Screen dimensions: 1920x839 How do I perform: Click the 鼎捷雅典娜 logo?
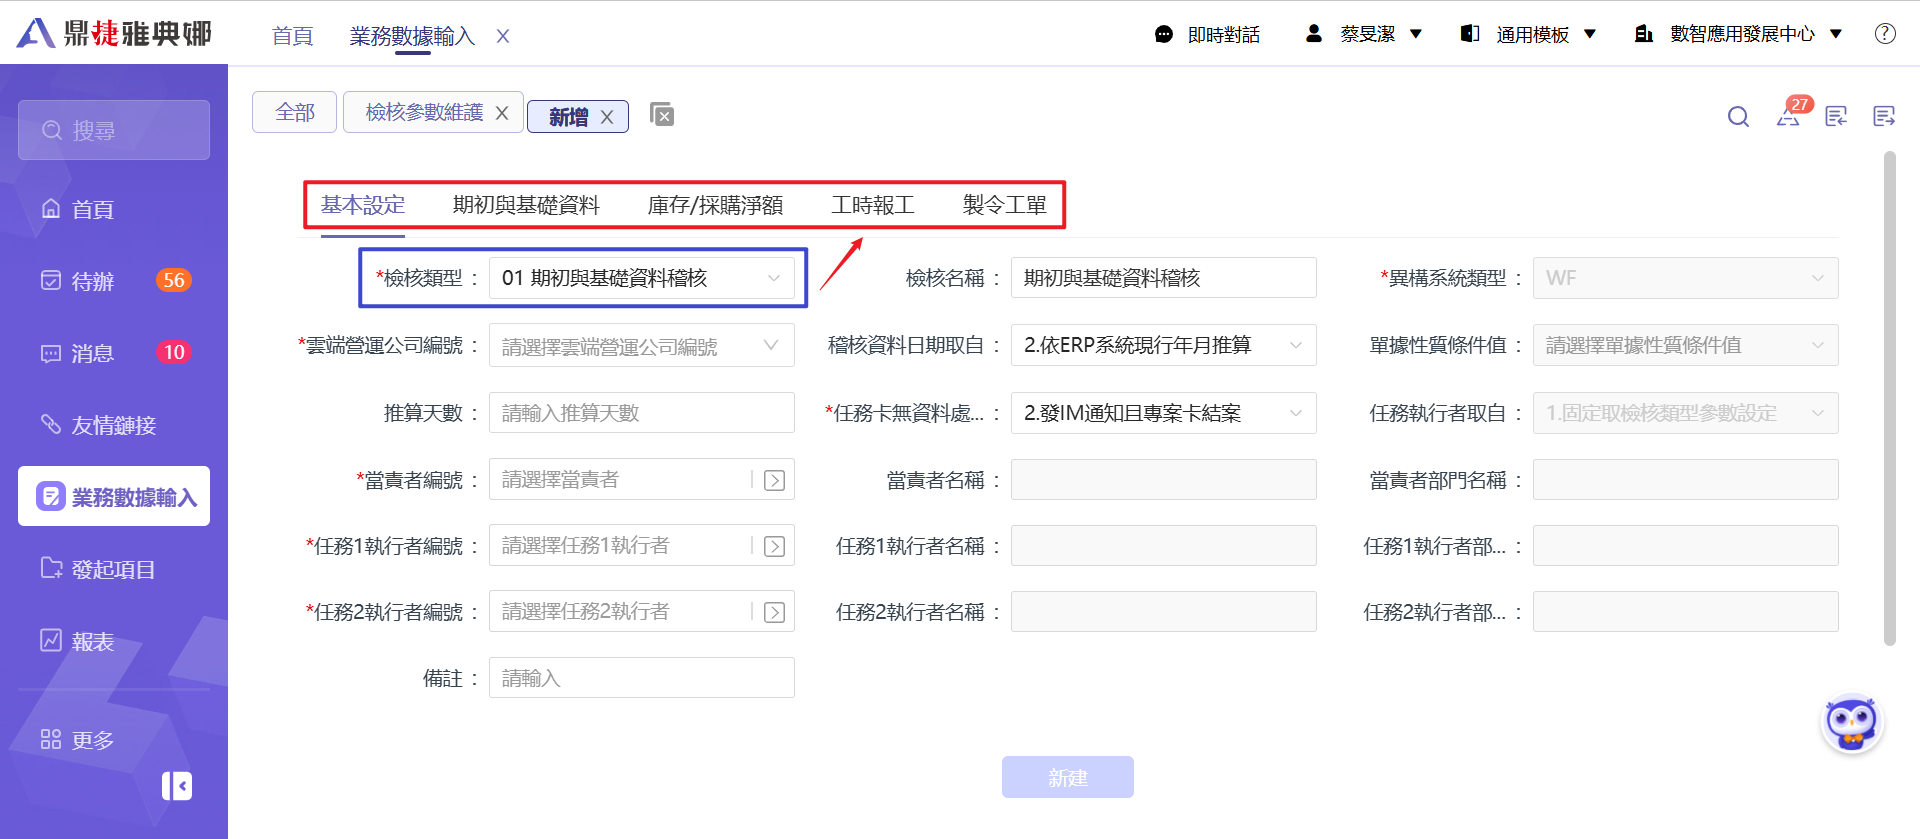point(114,33)
